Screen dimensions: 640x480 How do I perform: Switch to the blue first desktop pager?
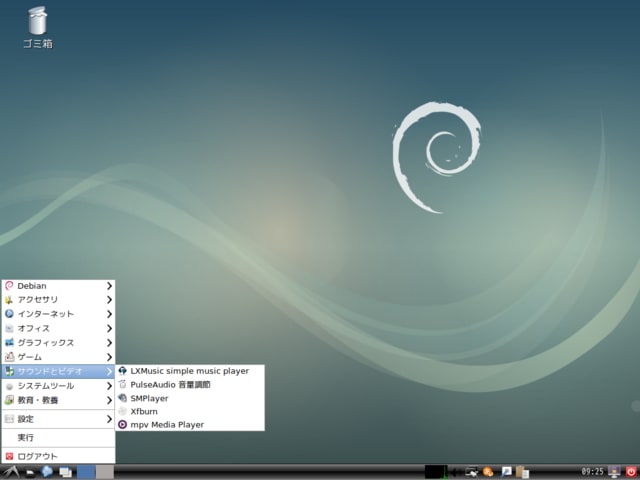(x=86, y=472)
